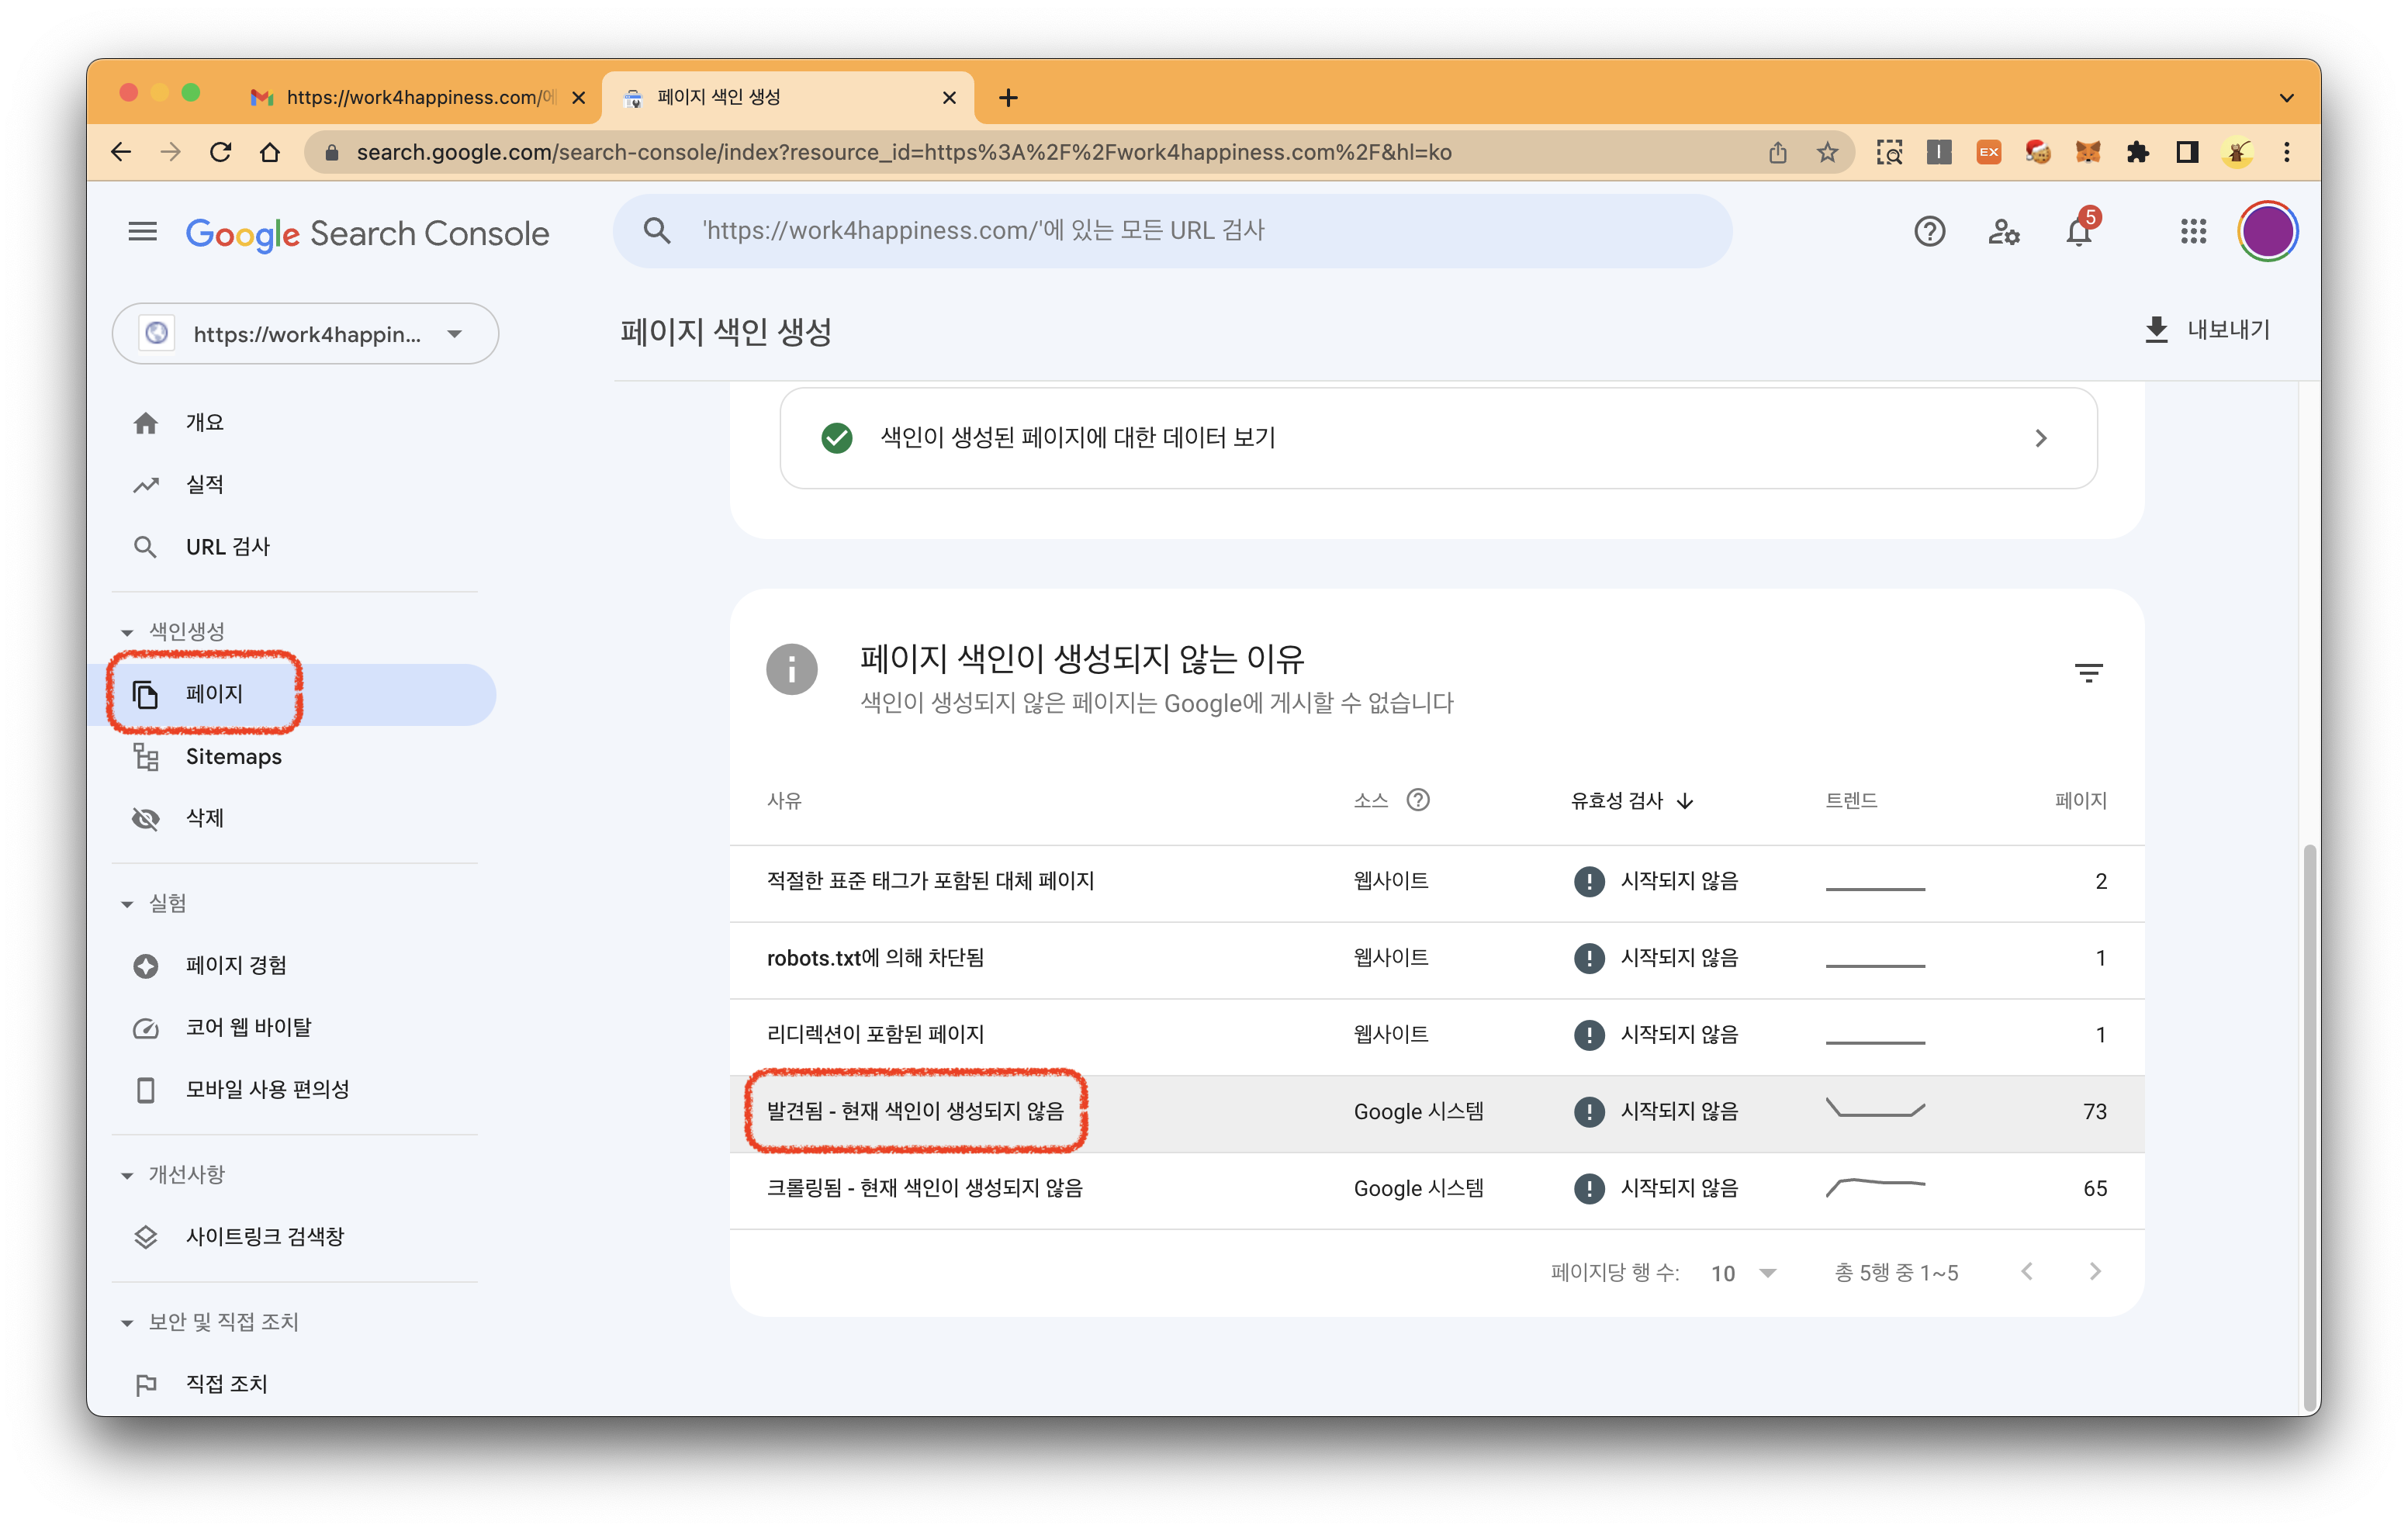Image resolution: width=2408 pixels, height=1531 pixels.
Task: Open 색인이 생성된 페이지에 대한 데이터 보기
Action: (1438, 438)
